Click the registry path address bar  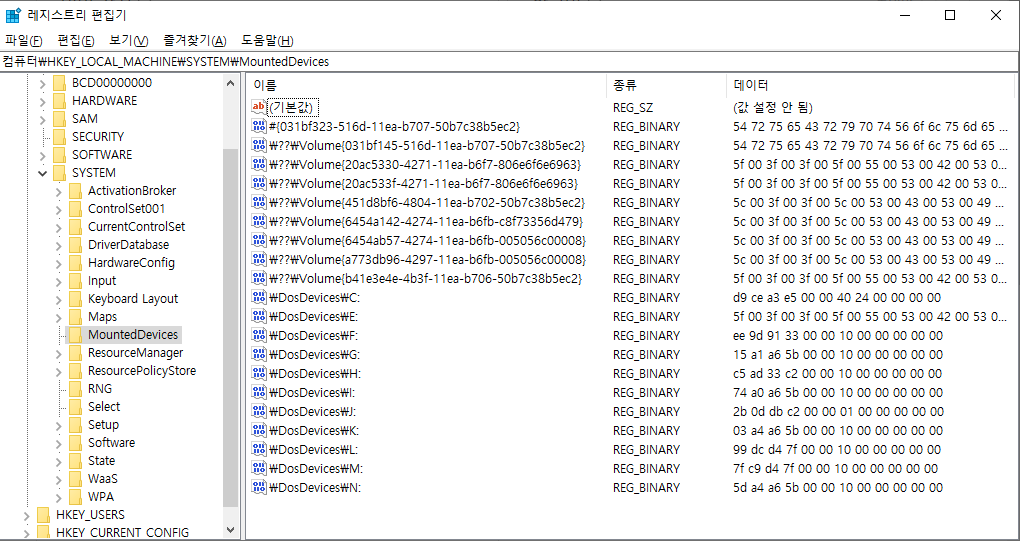click(510, 62)
